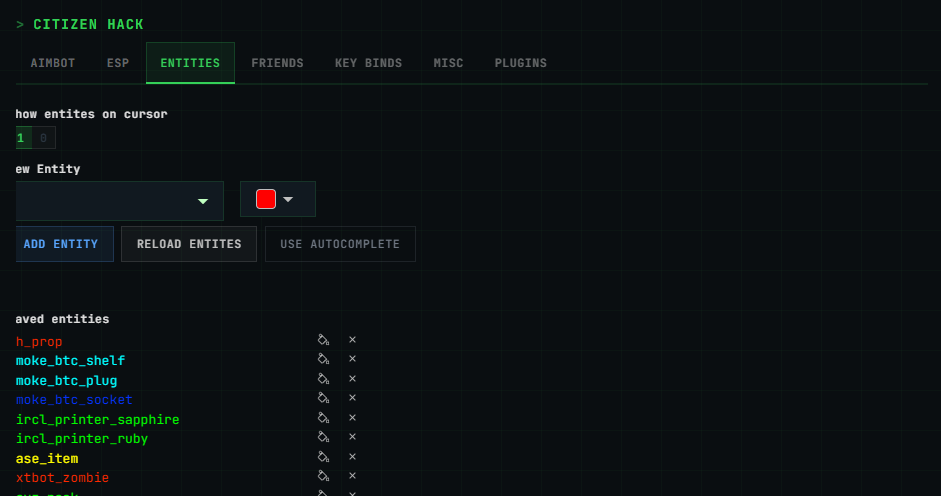Recolor ircl_printer_ruby using its paint bucket
Screen dimensions: 941x496
coord(323,437)
